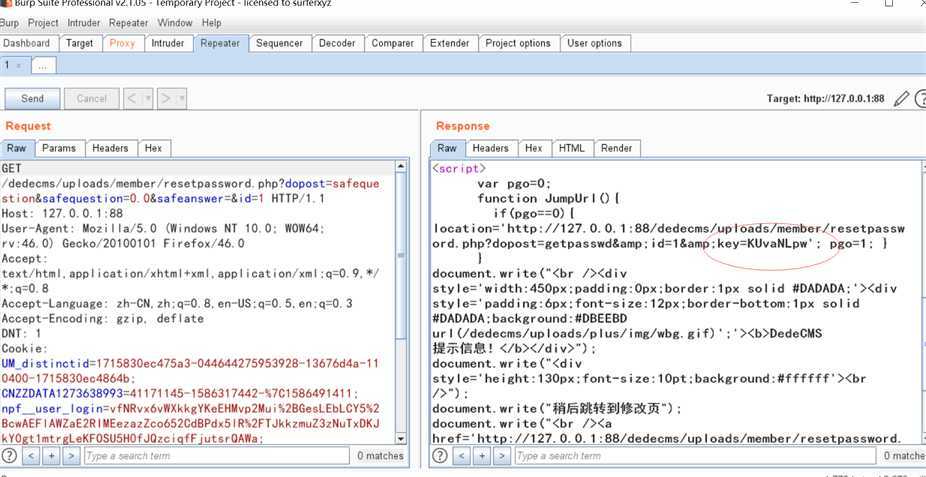Click the Burp Suite app icon in title bar
The height and width of the screenshot is (477, 926).
tap(5, 3)
